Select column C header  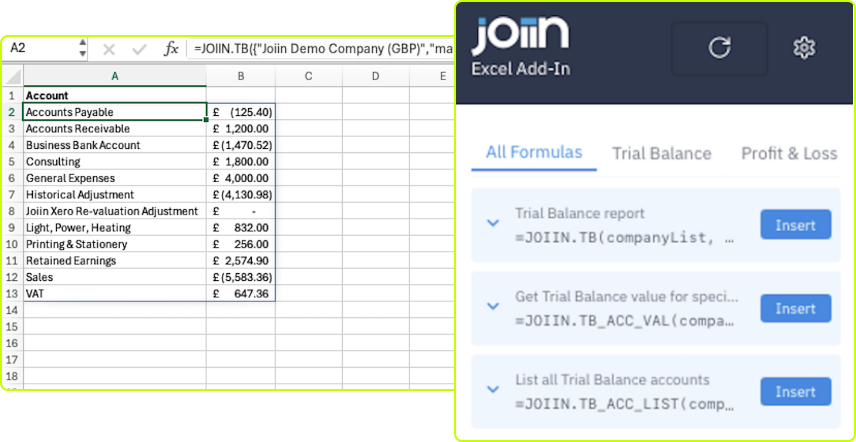click(x=308, y=76)
